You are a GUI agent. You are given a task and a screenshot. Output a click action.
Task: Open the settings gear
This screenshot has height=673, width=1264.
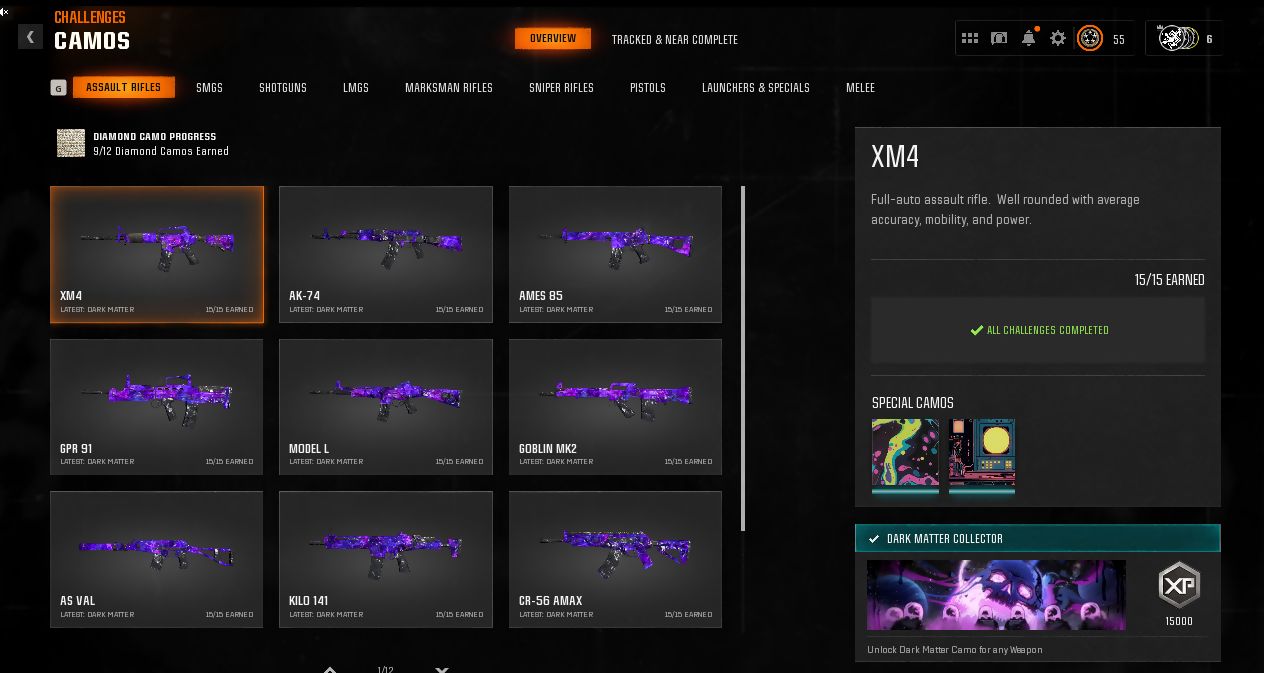[x=1058, y=39]
